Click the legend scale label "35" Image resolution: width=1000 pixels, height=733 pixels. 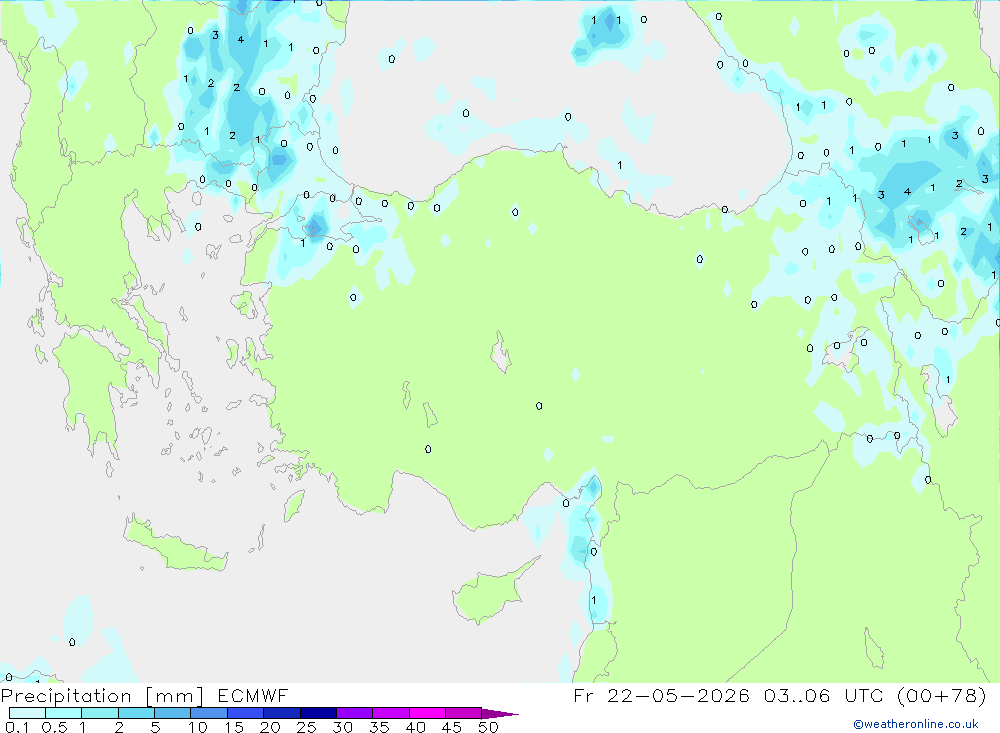pos(379,727)
